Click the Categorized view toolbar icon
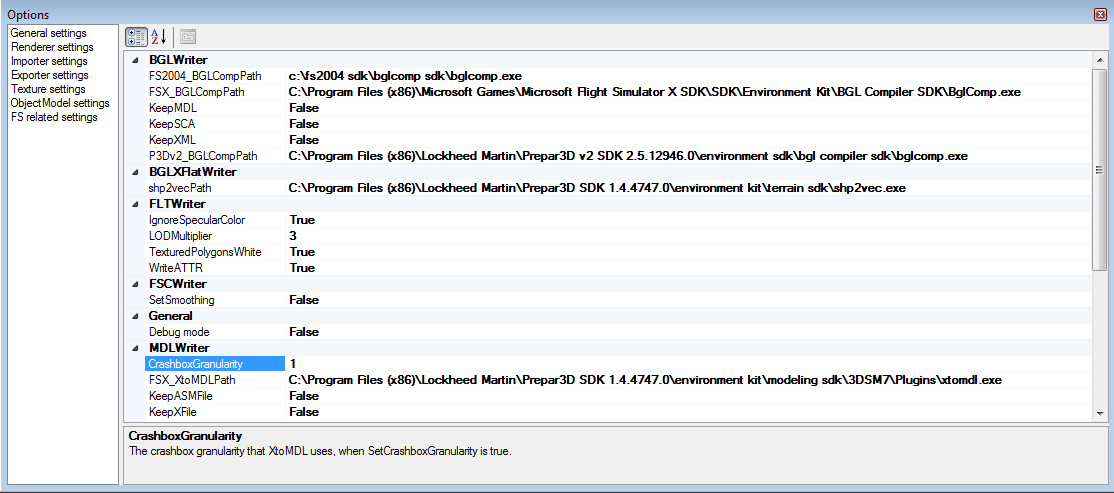The height and width of the screenshot is (493, 1114). click(136, 37)
